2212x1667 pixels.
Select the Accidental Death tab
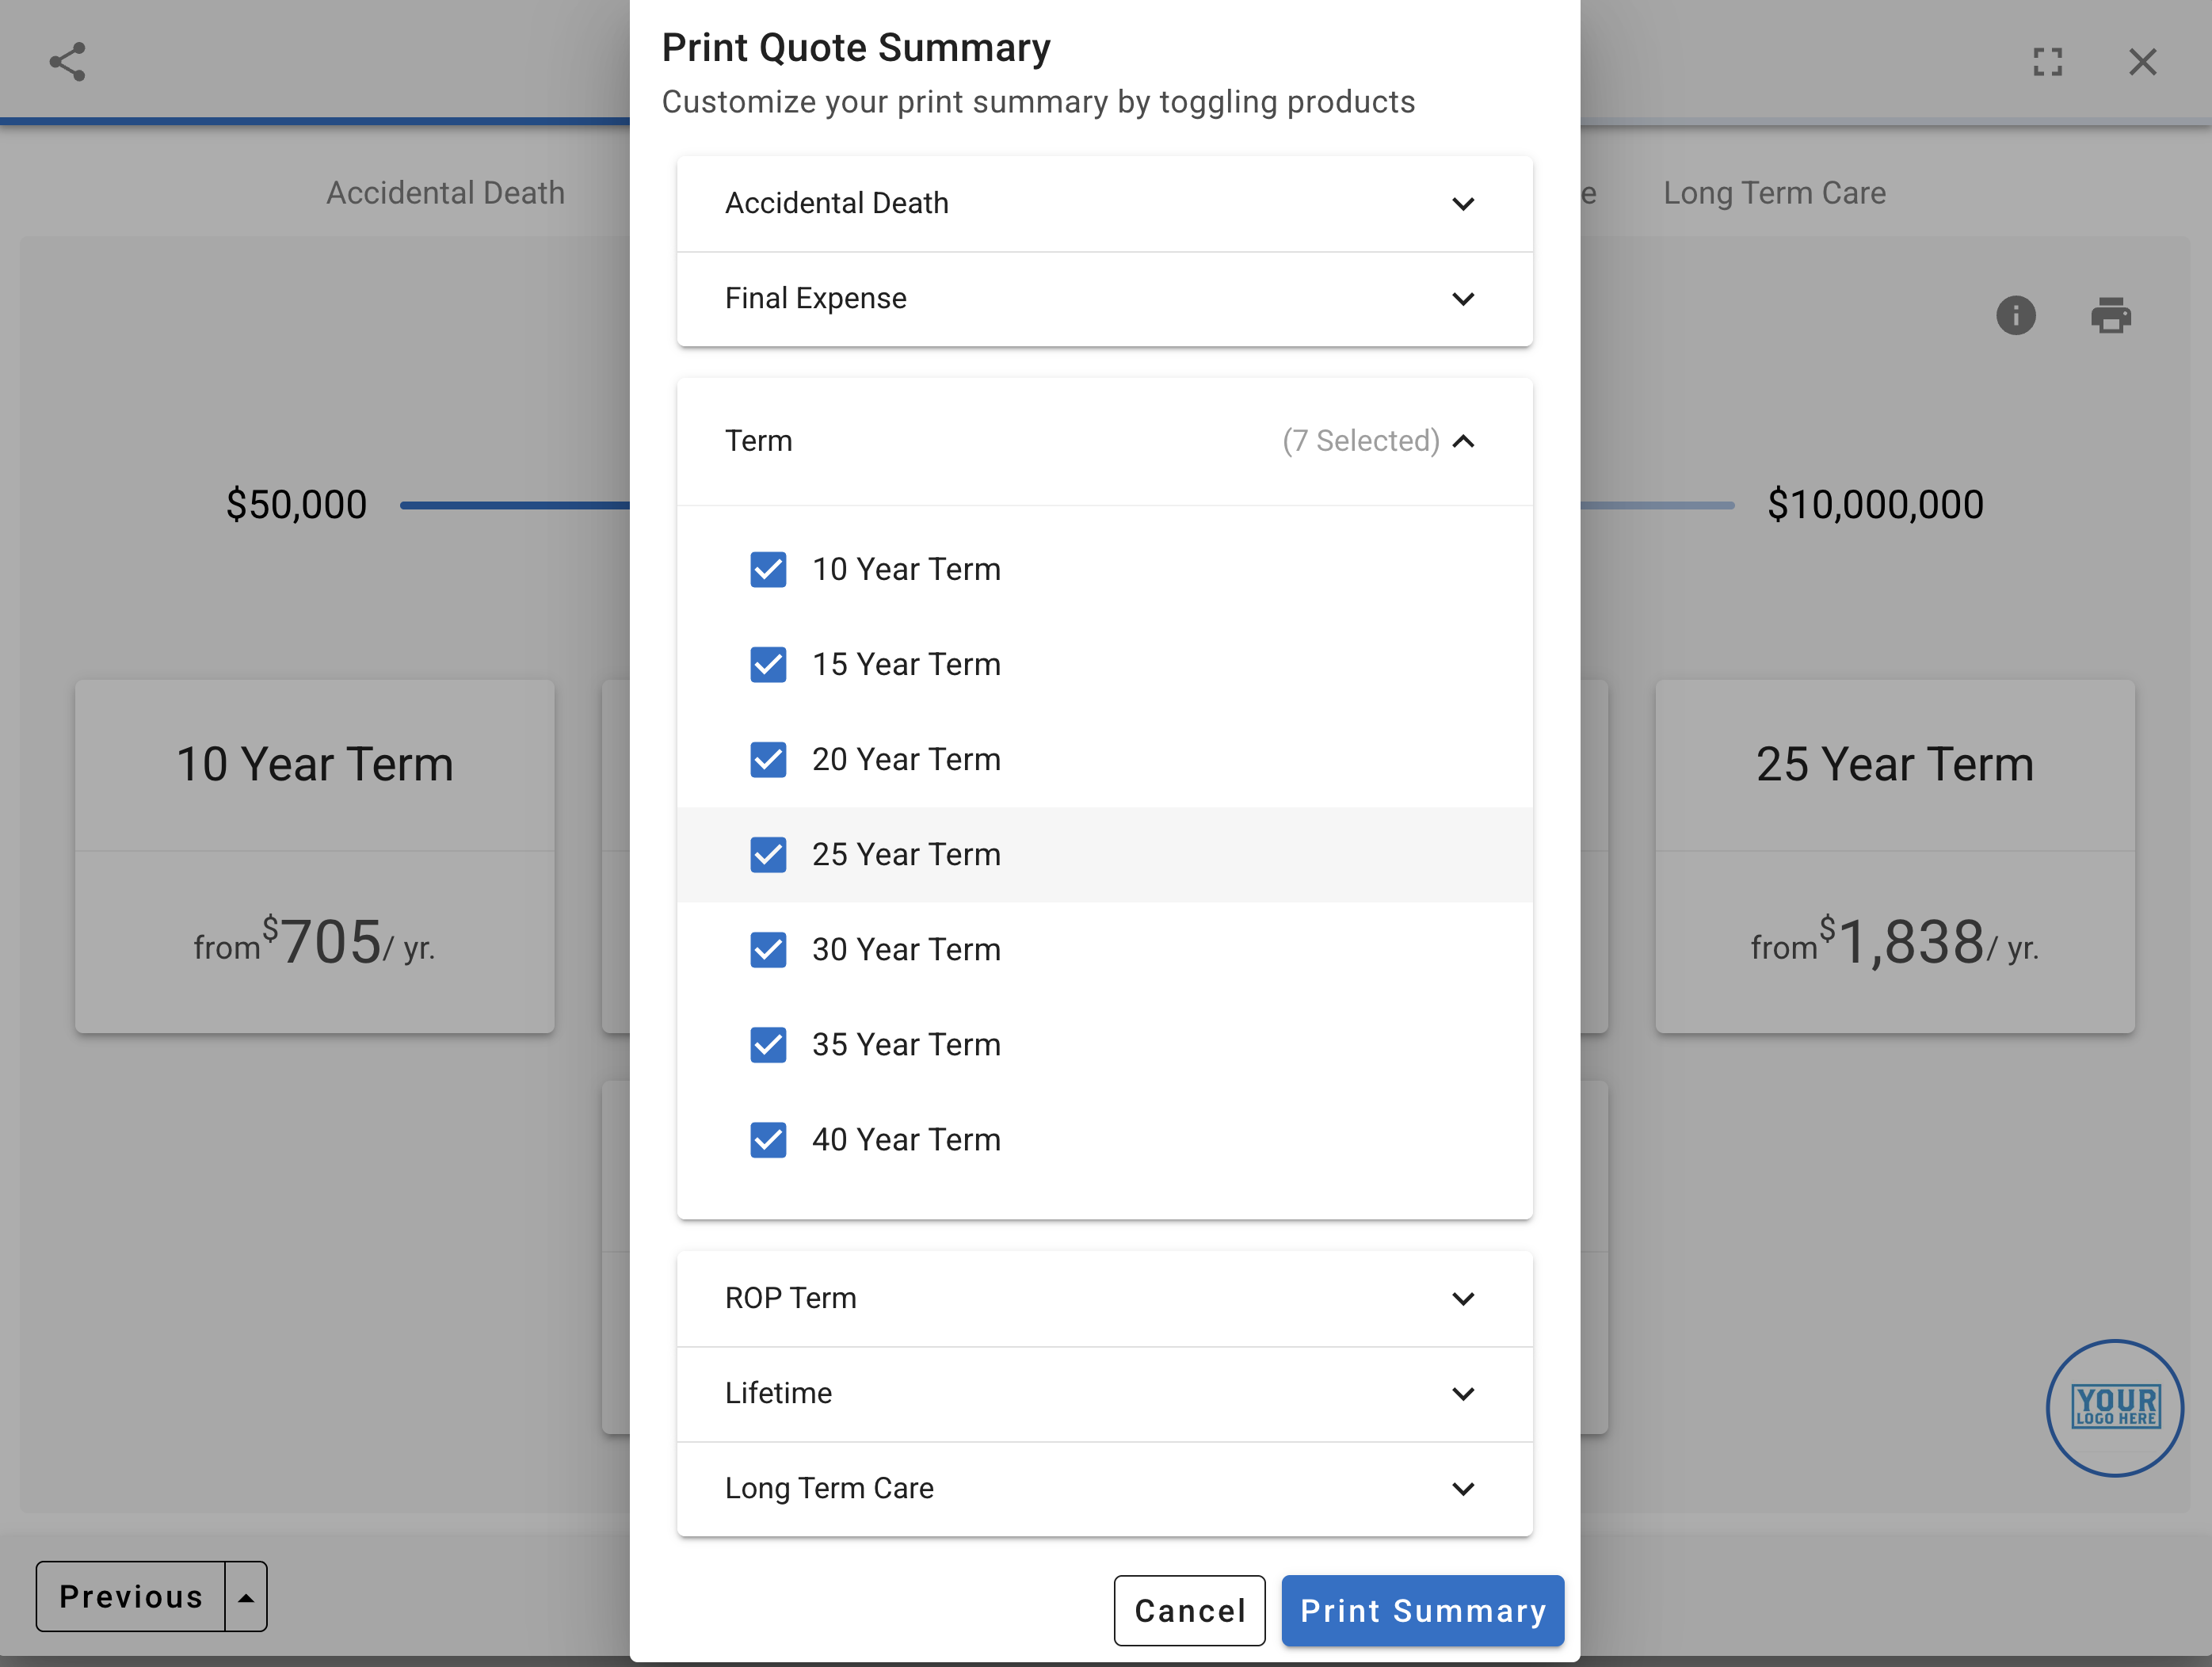click(x=446, y=192)
